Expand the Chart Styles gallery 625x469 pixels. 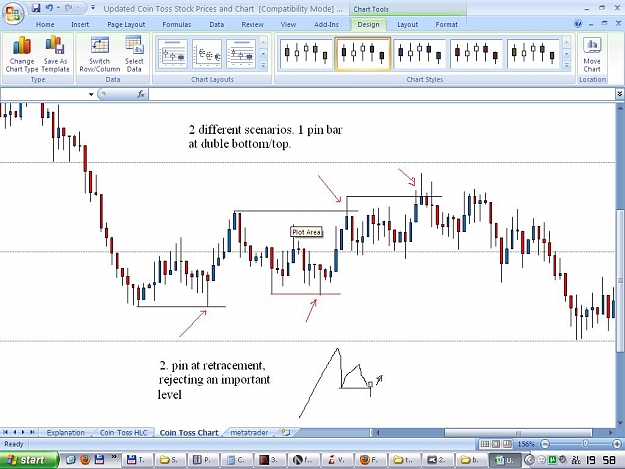click(x=567, y=66)
